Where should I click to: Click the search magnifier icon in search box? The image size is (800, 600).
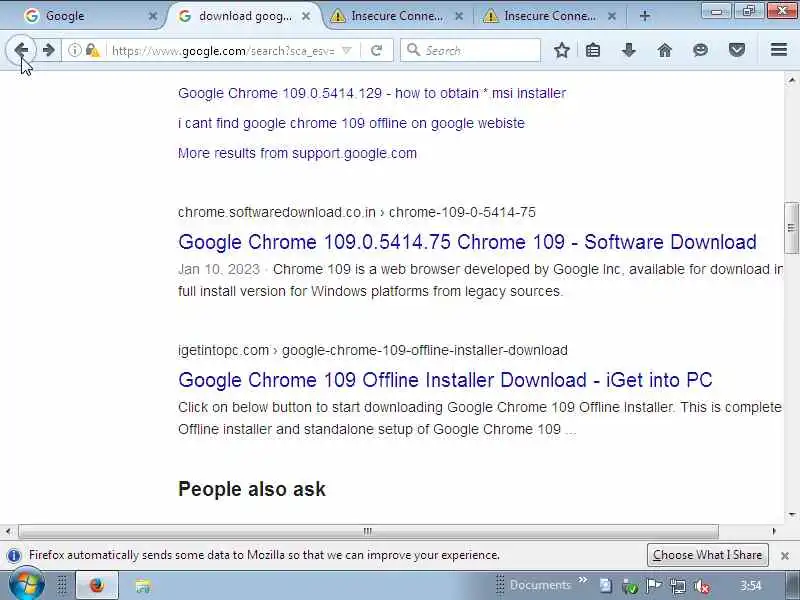[413, 50]
